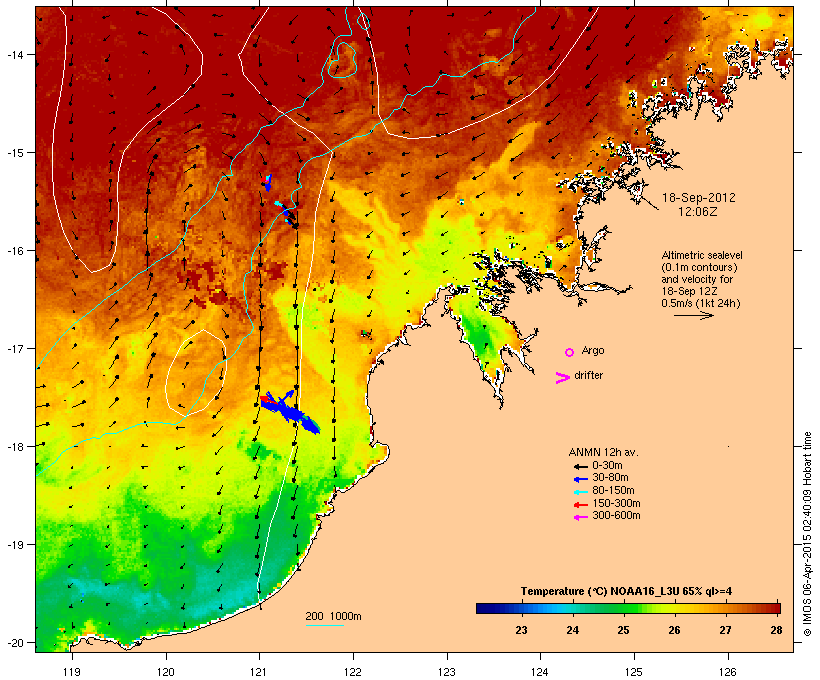Viewport: 820px width, 680px height.
Task: Click the 'drifter' legend label
Action: (588, 375)
